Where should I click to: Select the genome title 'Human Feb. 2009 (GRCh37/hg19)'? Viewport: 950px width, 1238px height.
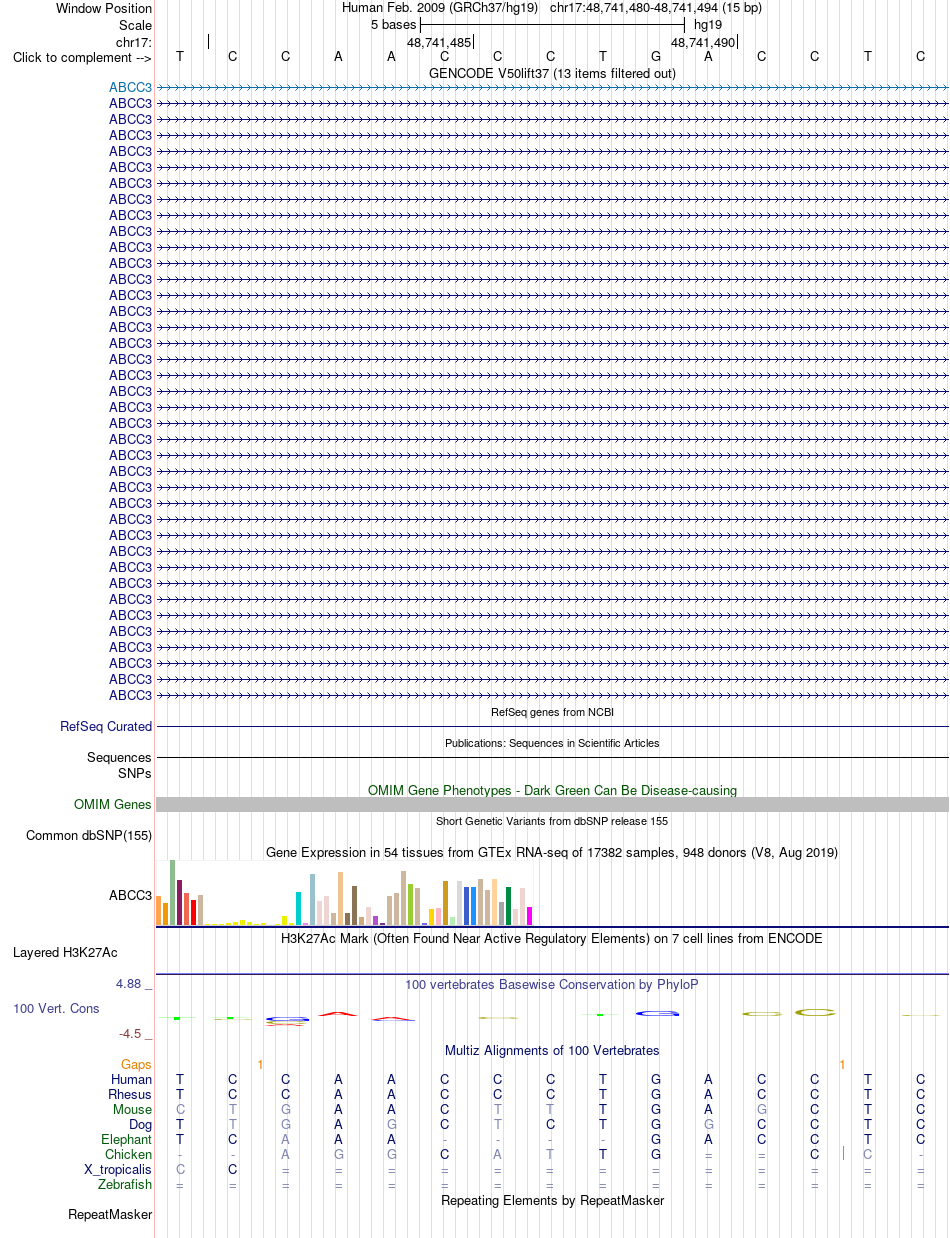(x=440, y=8)
